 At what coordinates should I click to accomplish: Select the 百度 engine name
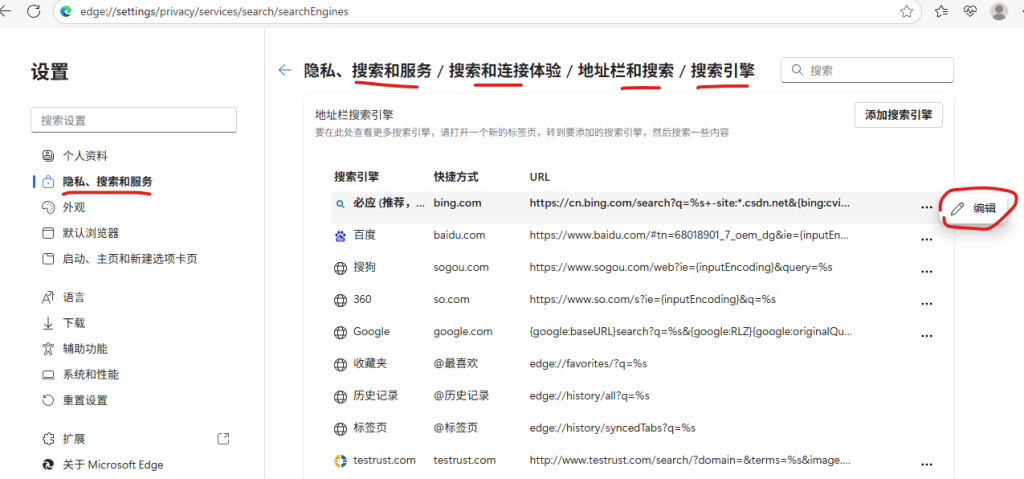click(x=364, y=235)
